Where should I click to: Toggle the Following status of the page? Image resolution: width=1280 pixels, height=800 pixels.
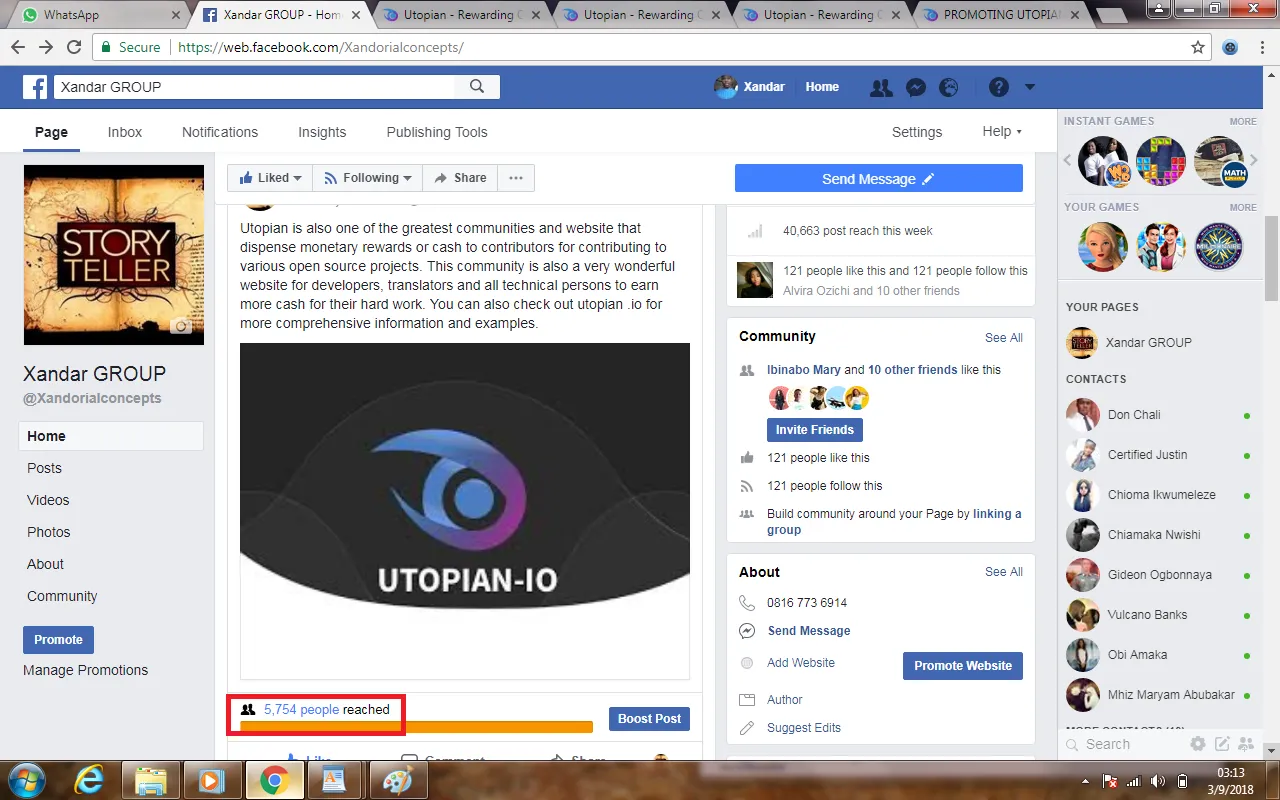(367, 177)
